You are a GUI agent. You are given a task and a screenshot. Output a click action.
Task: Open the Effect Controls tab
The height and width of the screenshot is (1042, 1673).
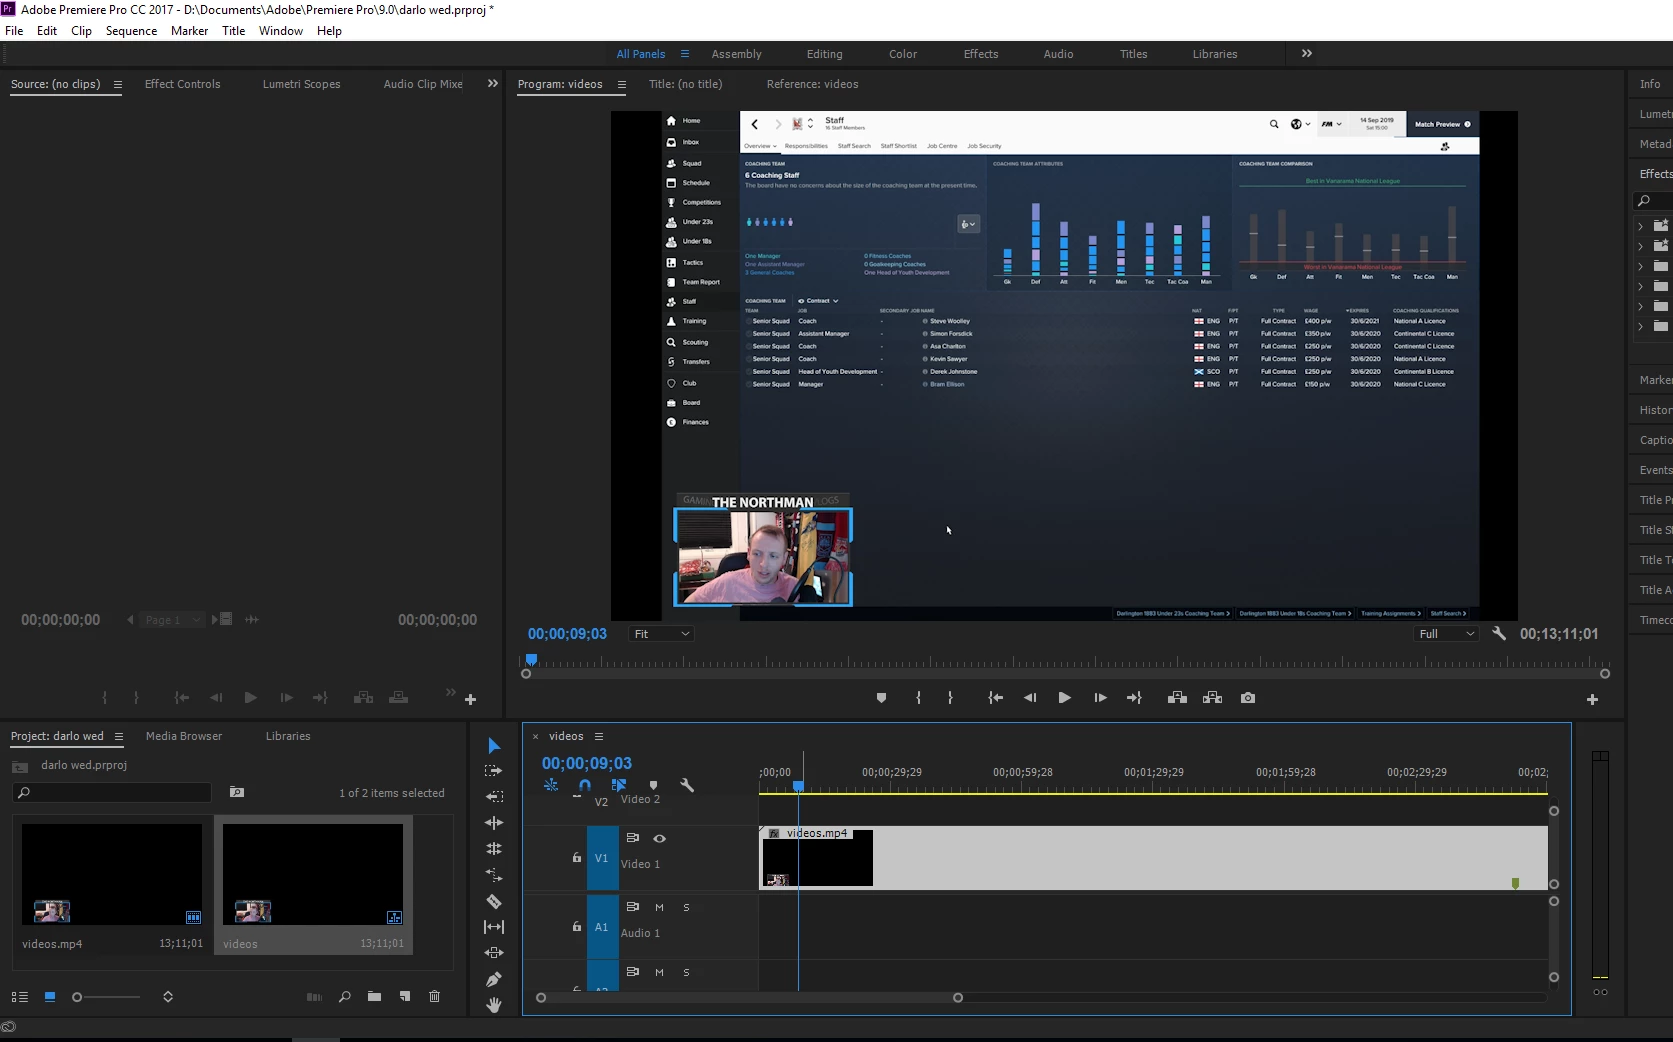pos(183,84)
